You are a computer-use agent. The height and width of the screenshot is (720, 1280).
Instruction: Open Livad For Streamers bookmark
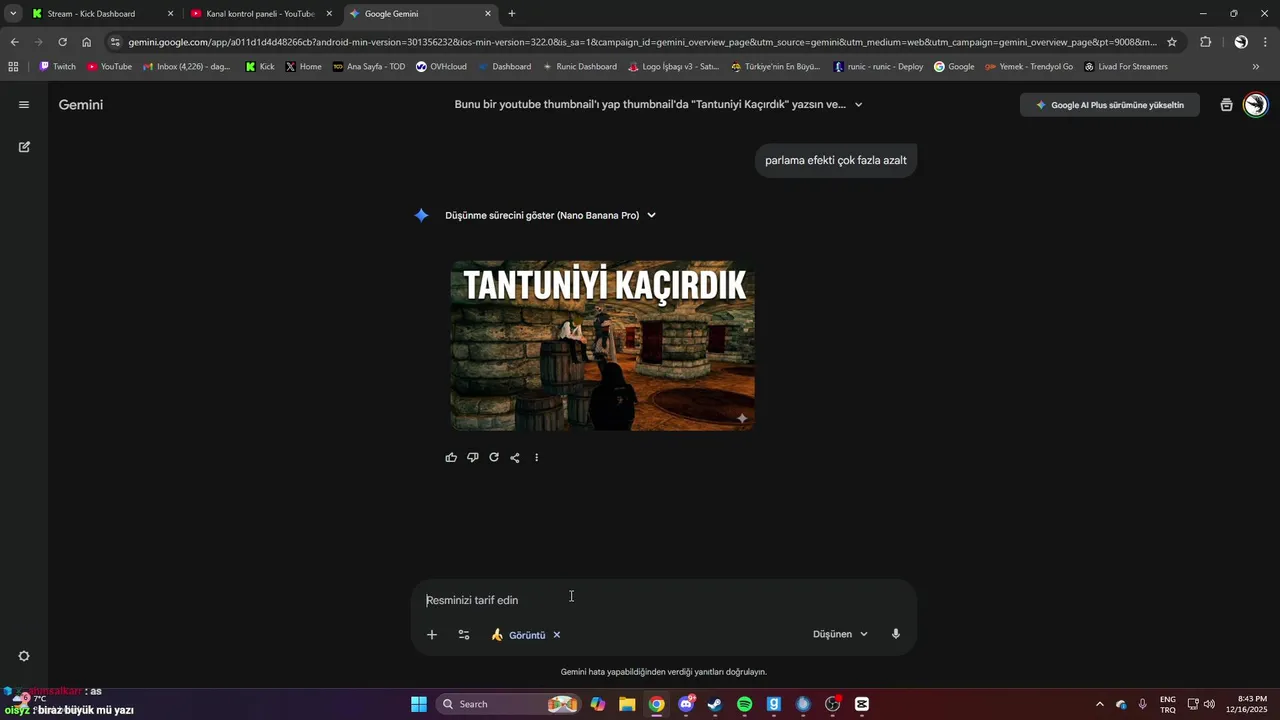click(1126, 67)
